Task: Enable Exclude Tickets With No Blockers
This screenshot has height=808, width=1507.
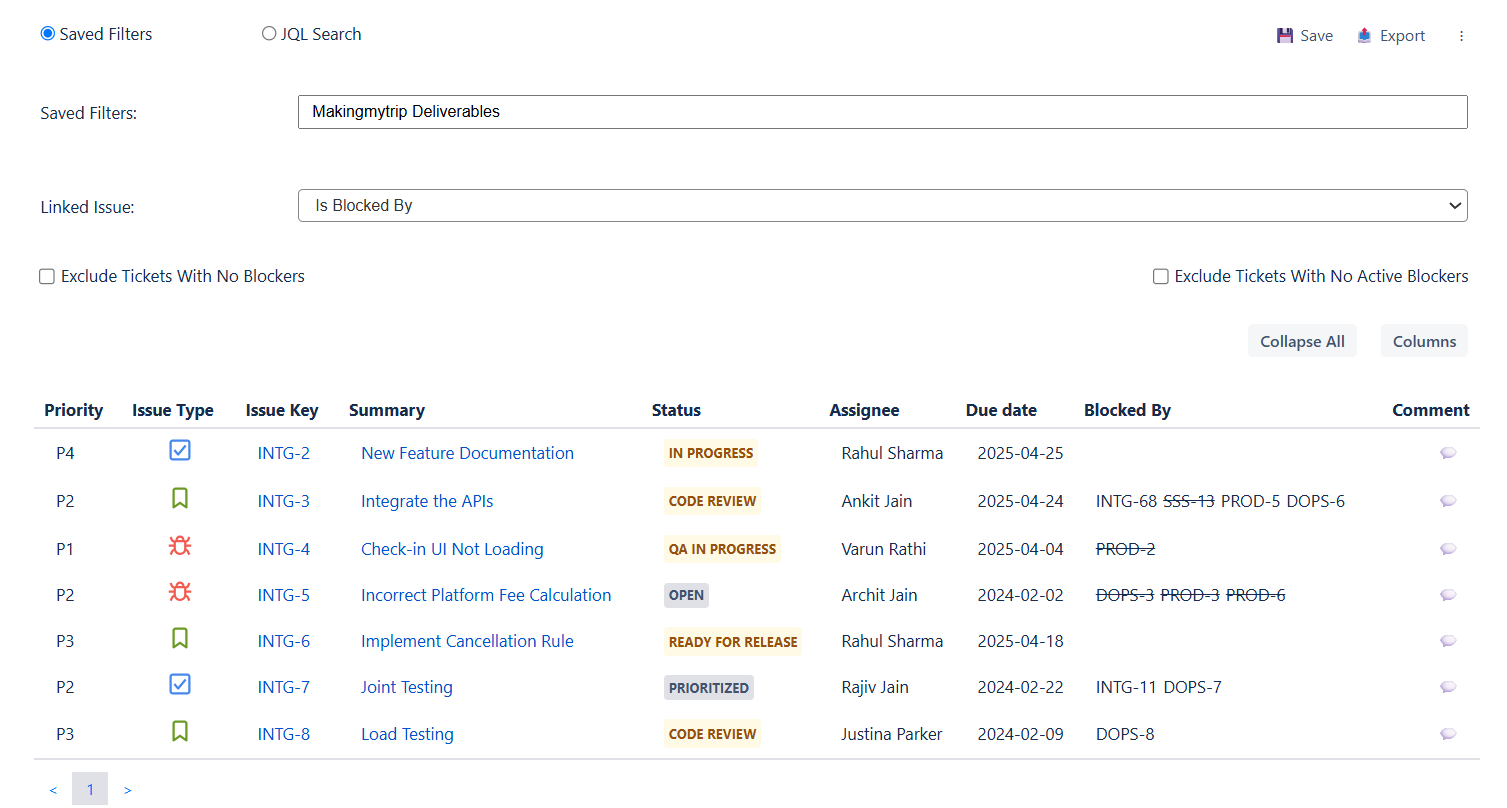Action: pos(47,277)
